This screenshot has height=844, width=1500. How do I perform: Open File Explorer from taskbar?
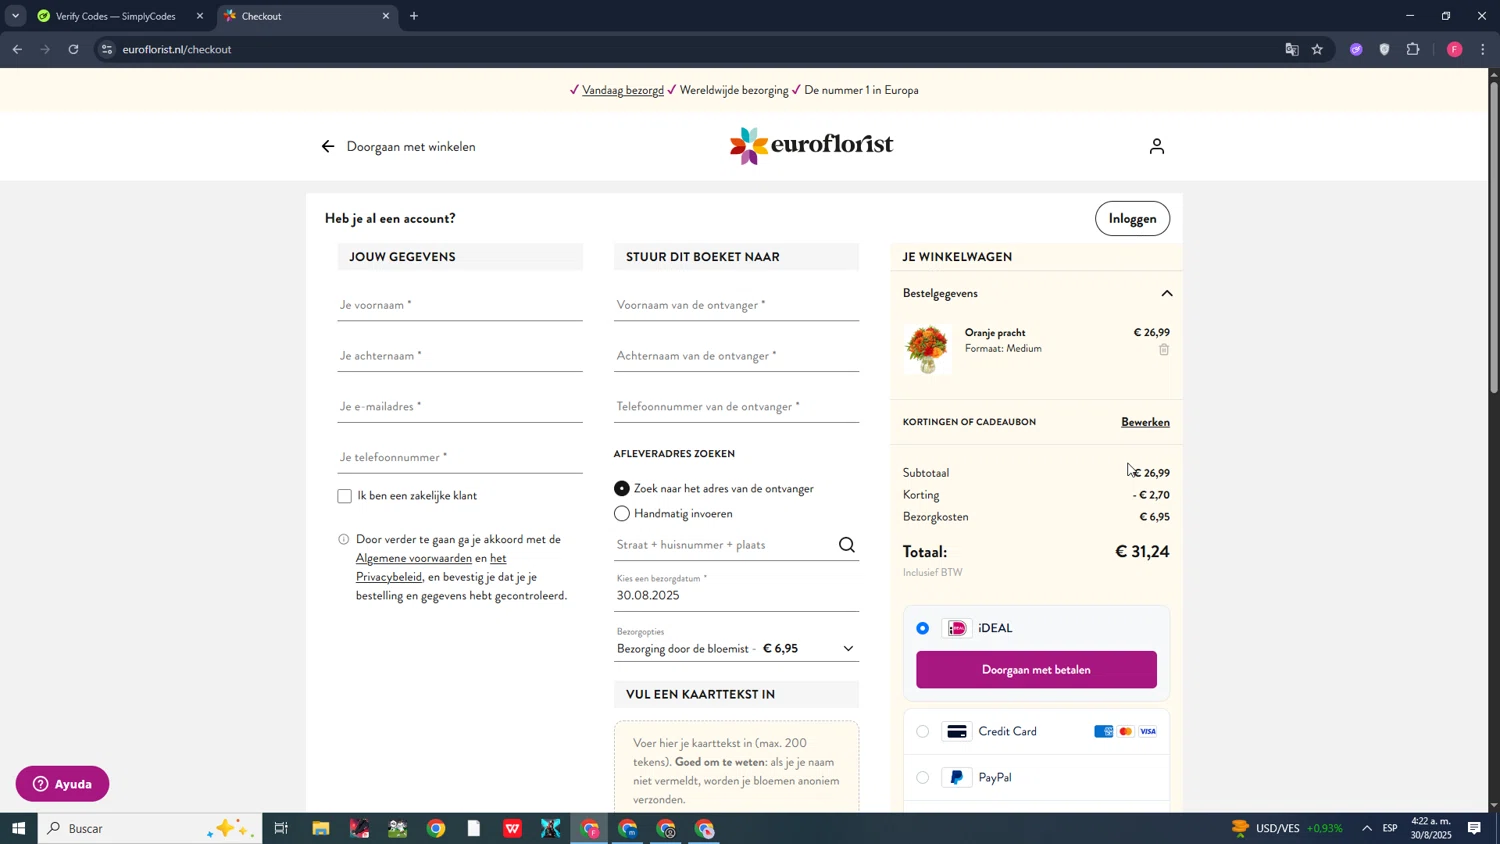pos(321,828)
